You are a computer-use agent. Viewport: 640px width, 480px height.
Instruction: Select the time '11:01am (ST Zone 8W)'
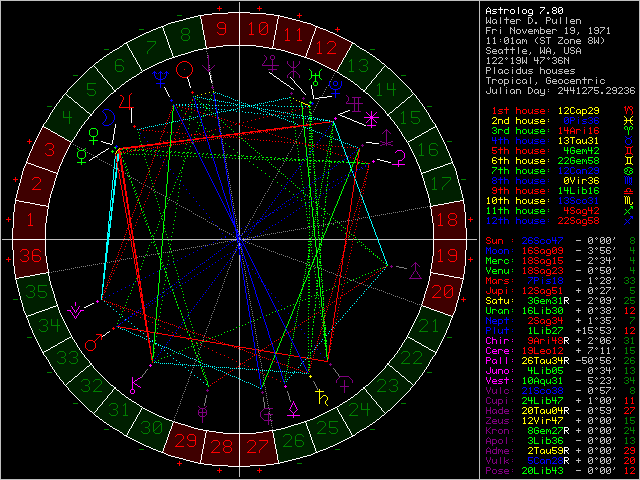[545, 41]
